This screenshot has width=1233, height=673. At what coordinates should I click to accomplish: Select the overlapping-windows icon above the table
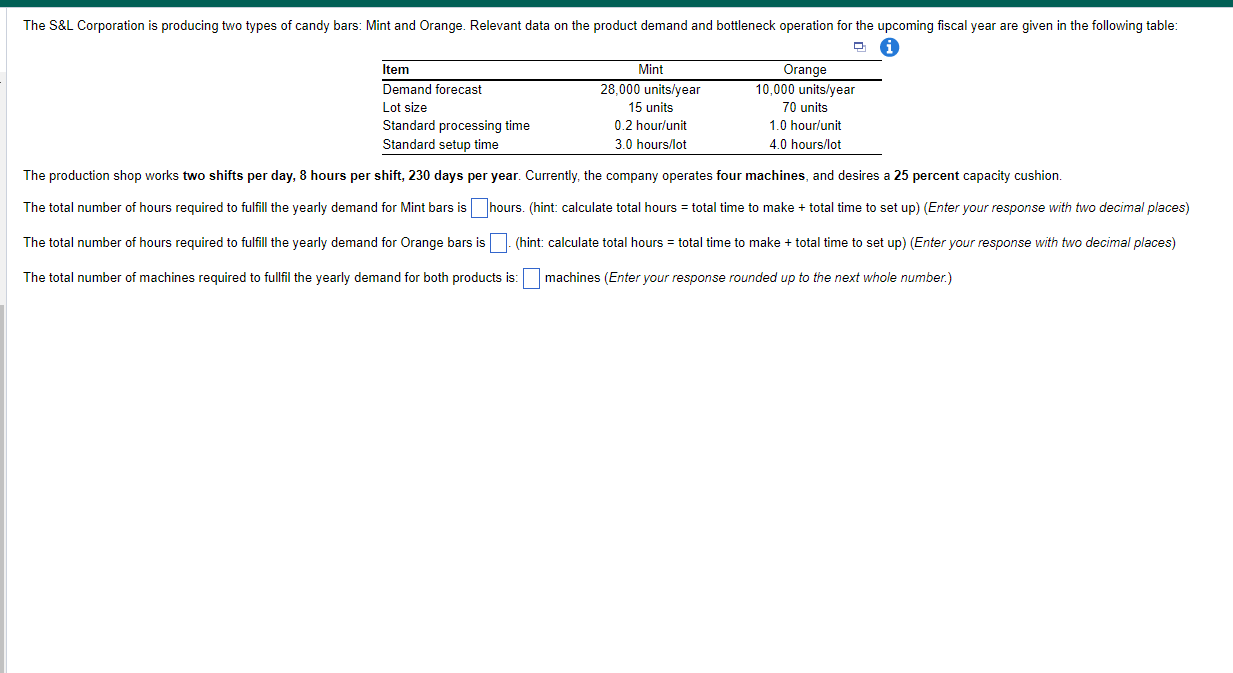(858, 47)
